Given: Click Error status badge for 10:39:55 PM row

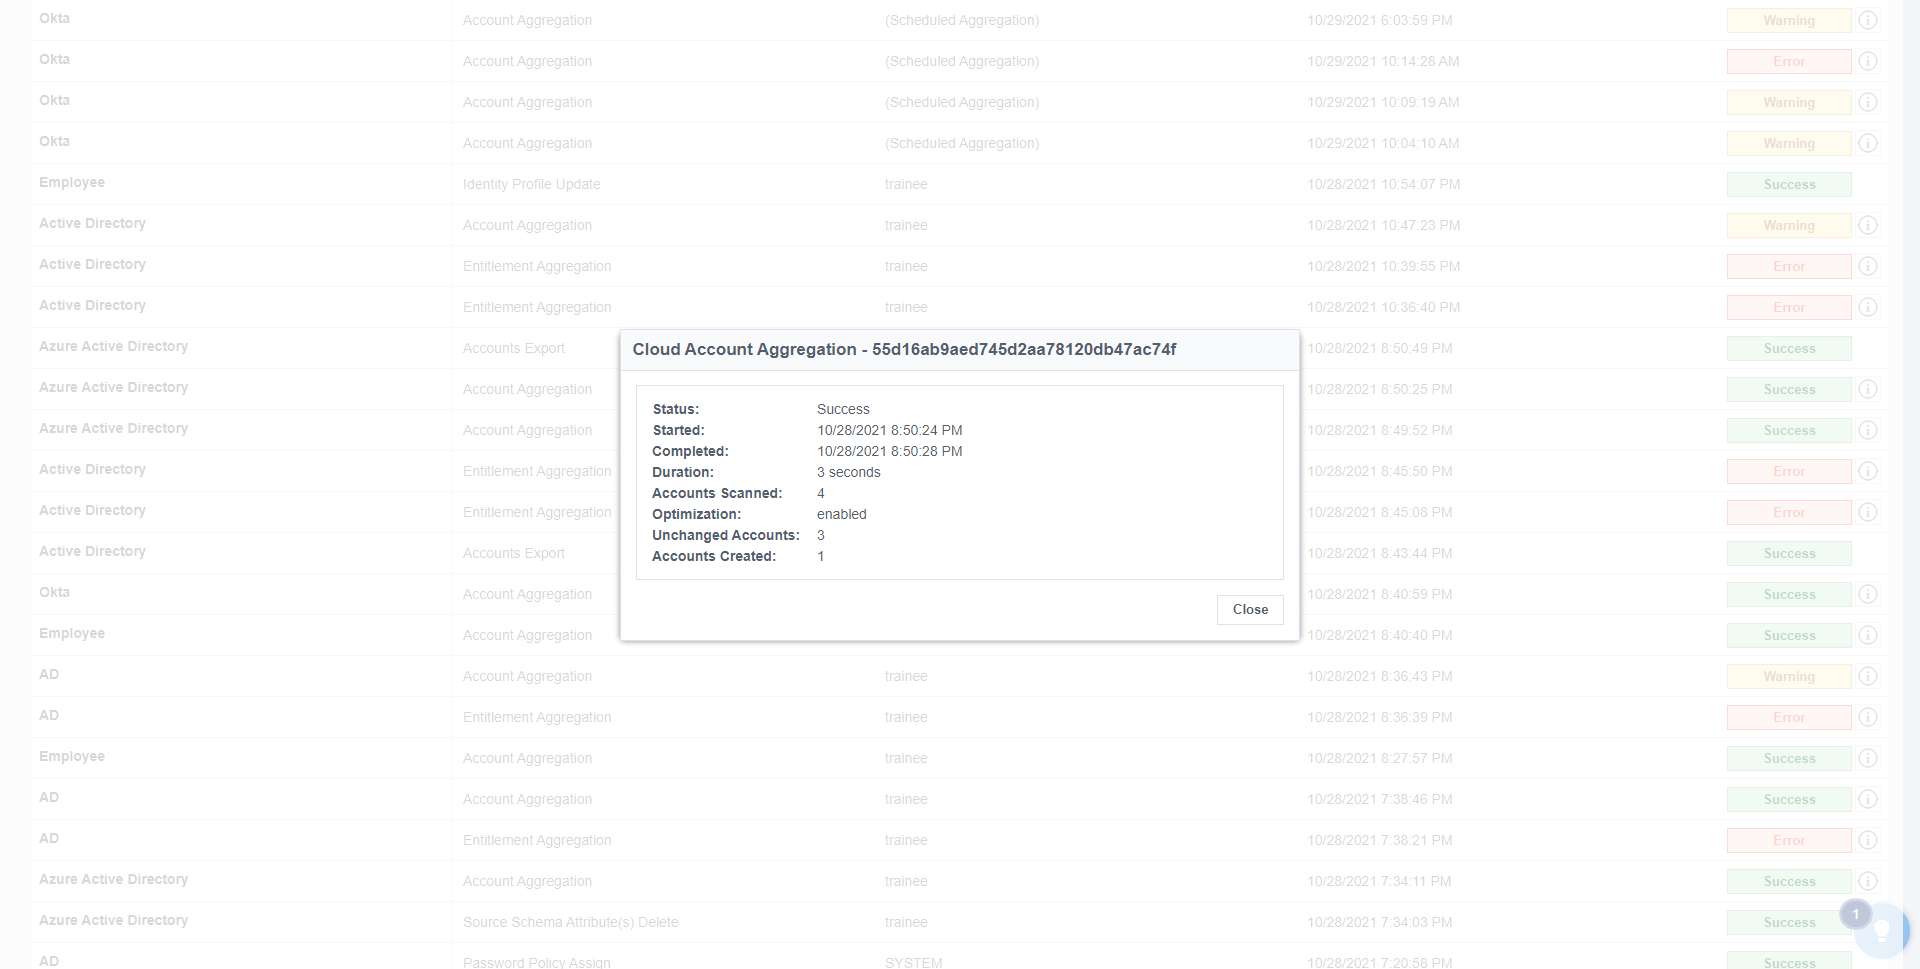Looking at the screenshot, I should pos(1789,267).
